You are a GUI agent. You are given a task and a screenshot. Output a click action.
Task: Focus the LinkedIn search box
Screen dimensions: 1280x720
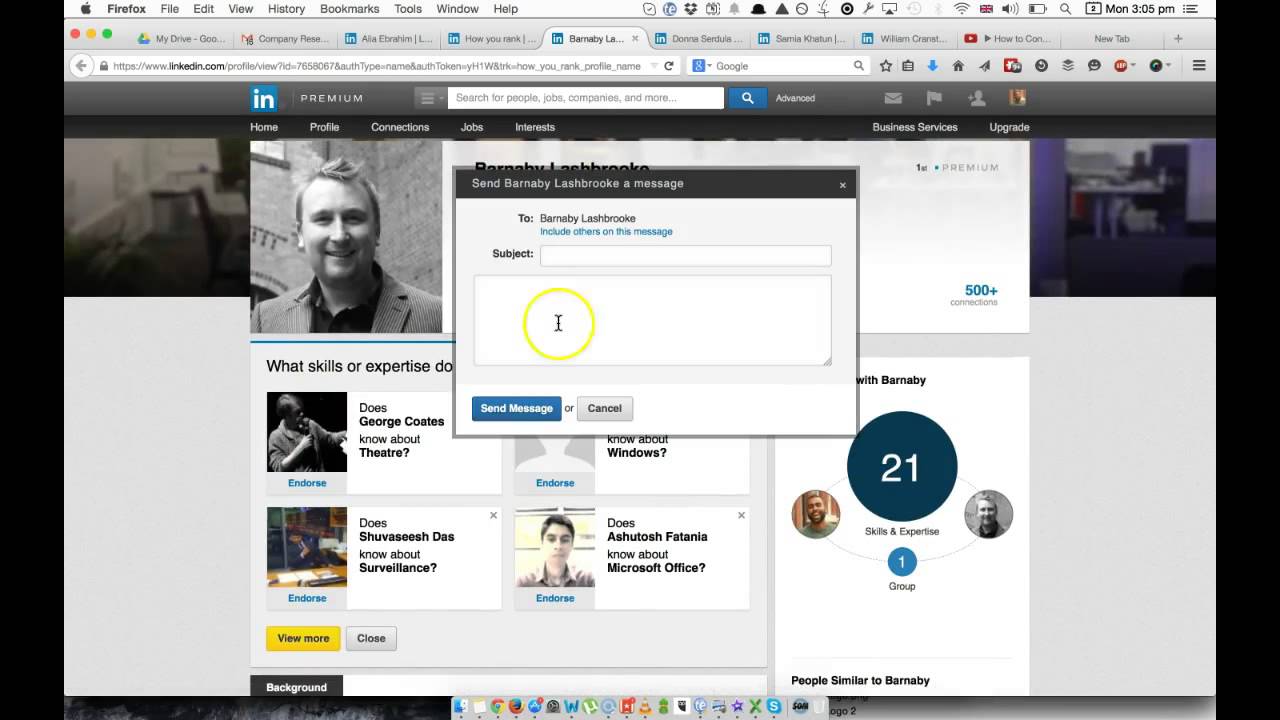[x=585, y=98]
